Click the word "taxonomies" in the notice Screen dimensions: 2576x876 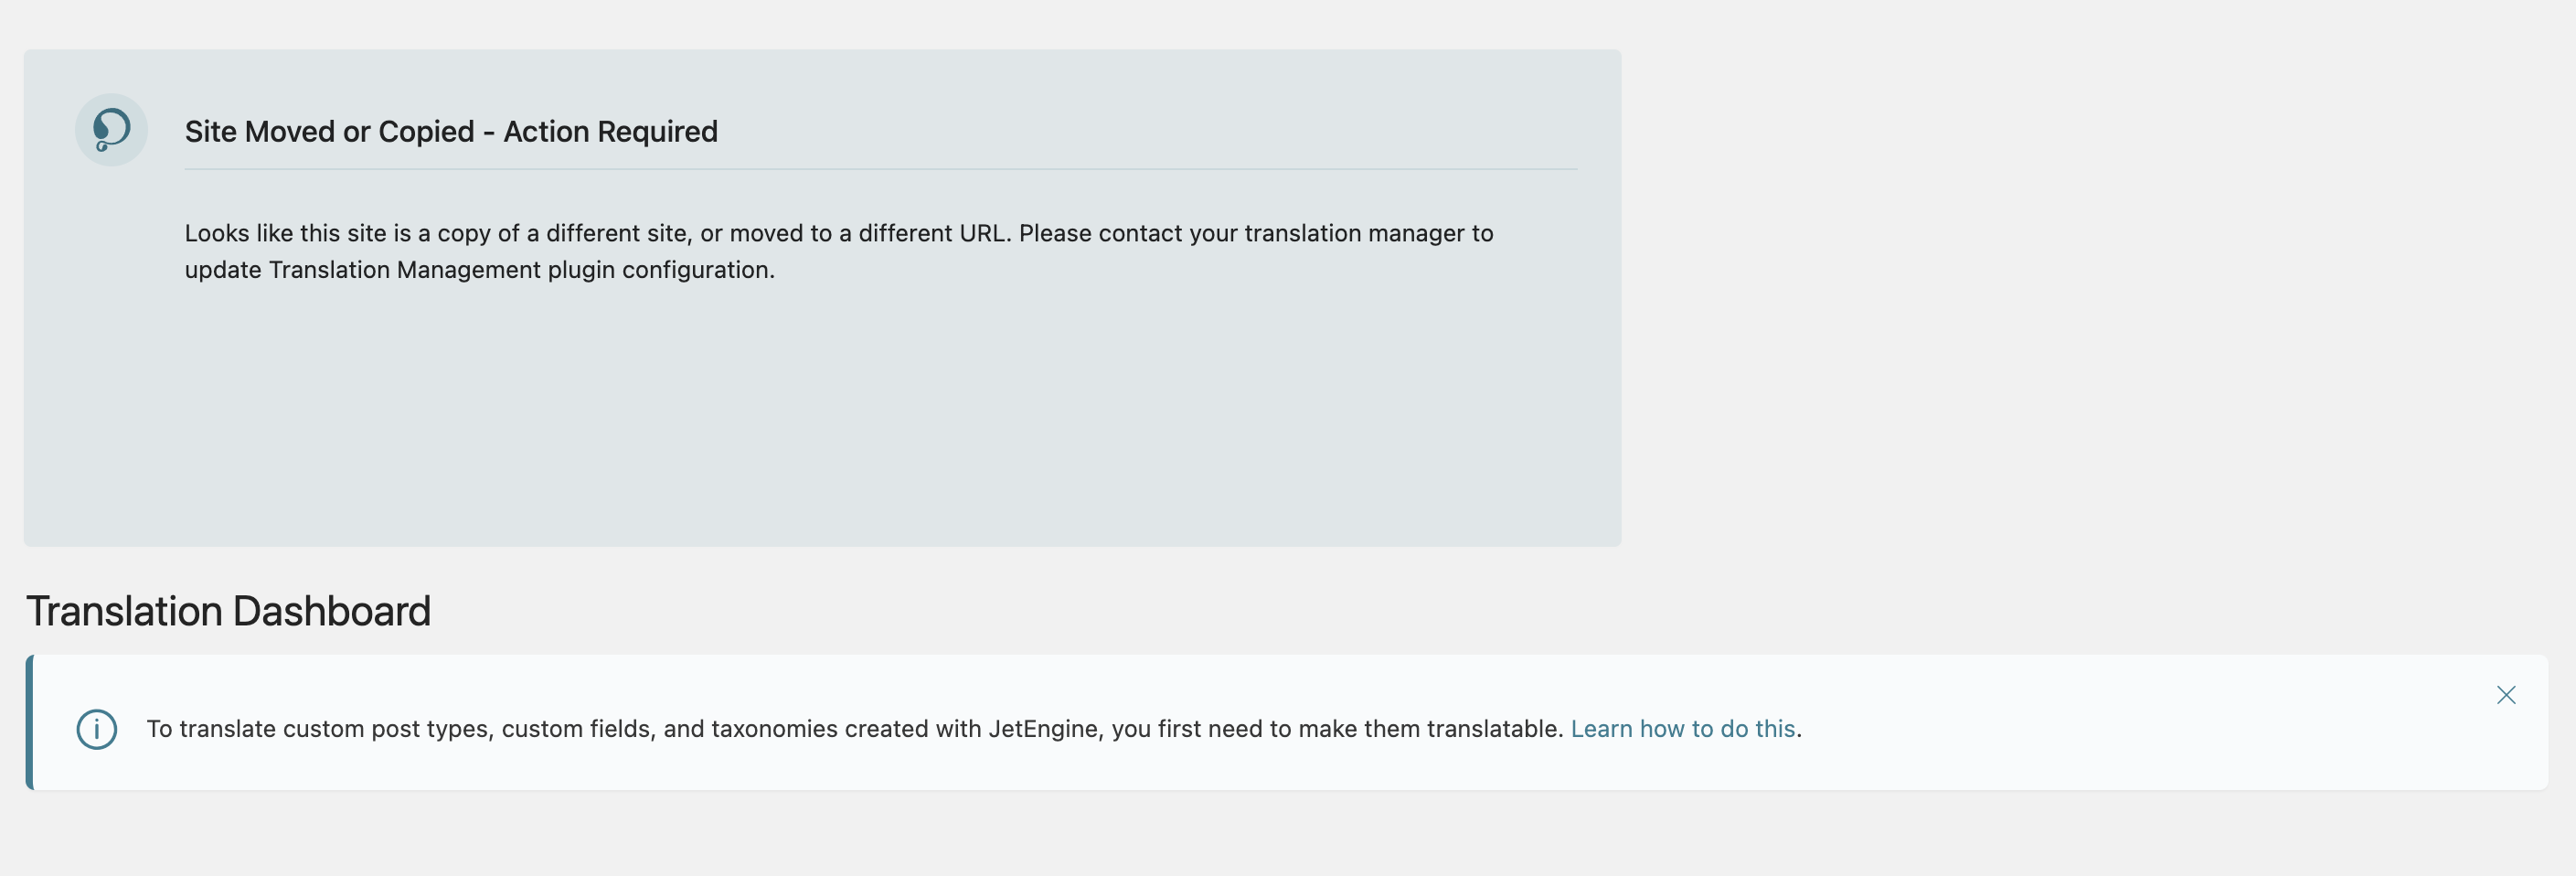[774, 729]
